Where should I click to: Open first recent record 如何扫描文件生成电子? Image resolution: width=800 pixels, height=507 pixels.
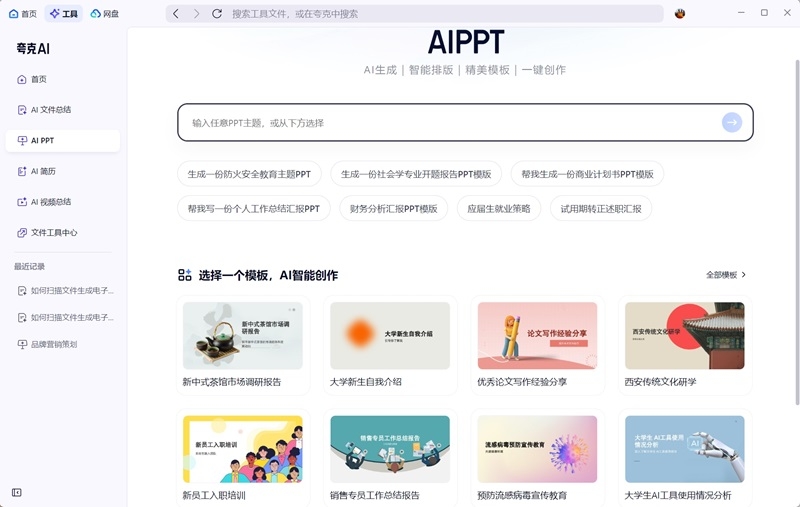pos(65,291)
